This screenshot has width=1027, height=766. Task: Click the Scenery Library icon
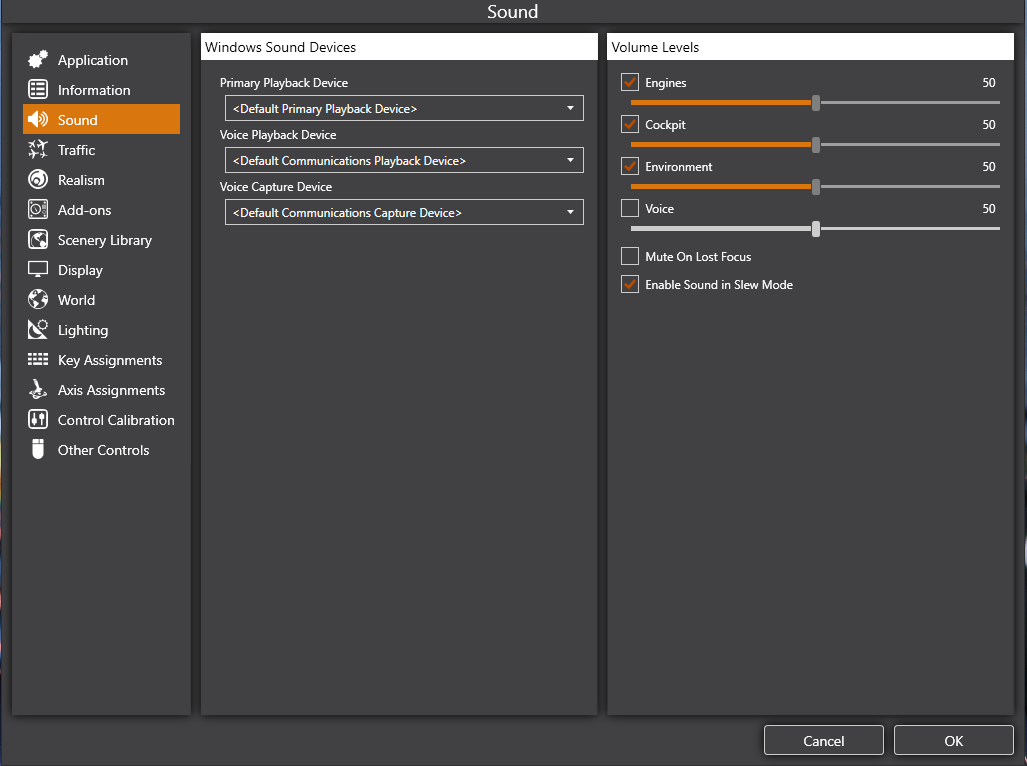pyautogui.click(x=38, y=240)
